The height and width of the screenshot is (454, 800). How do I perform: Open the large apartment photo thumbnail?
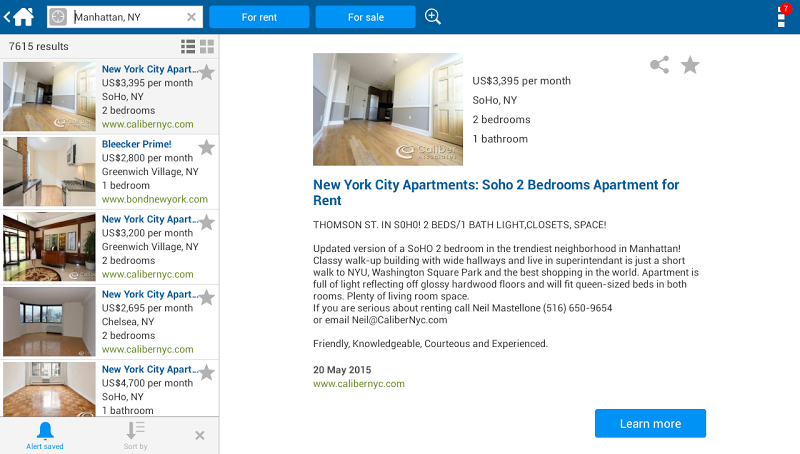[388, 109]
